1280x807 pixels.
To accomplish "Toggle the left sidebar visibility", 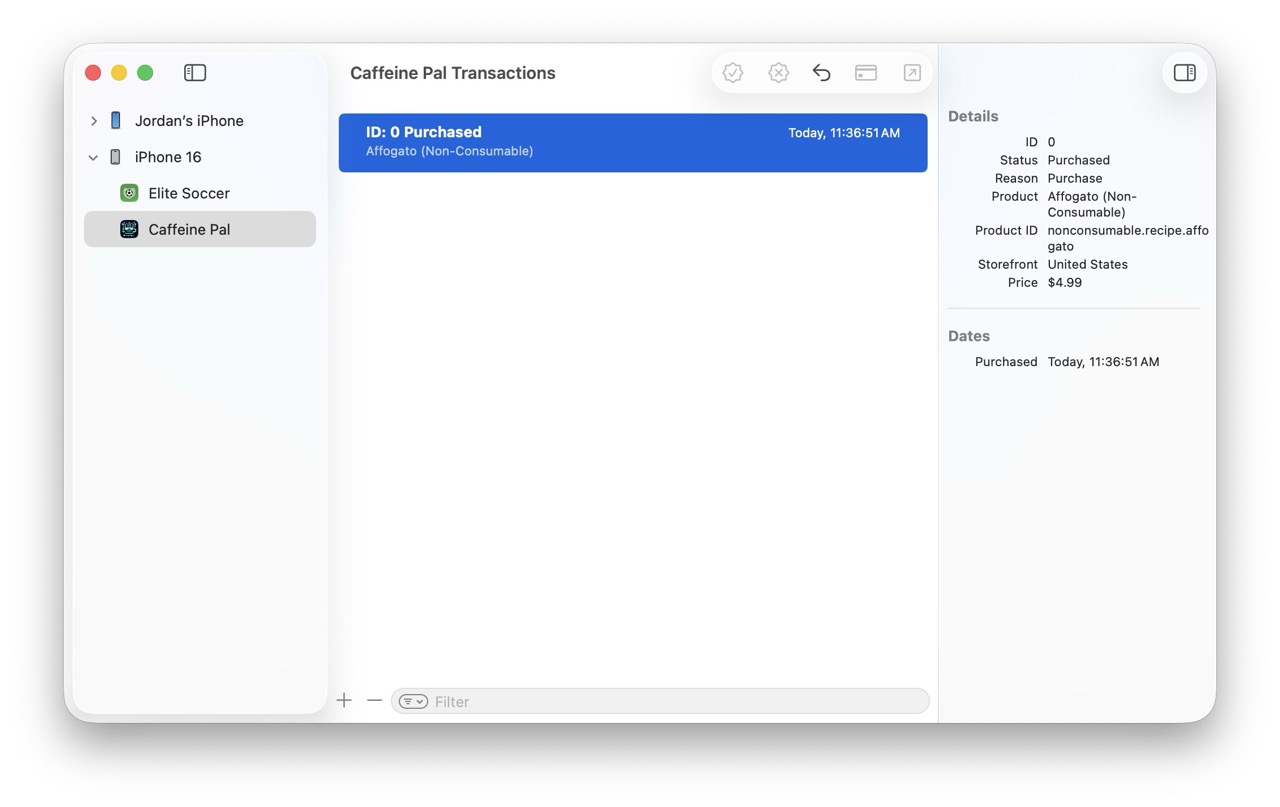I will [x=195, y=73].
